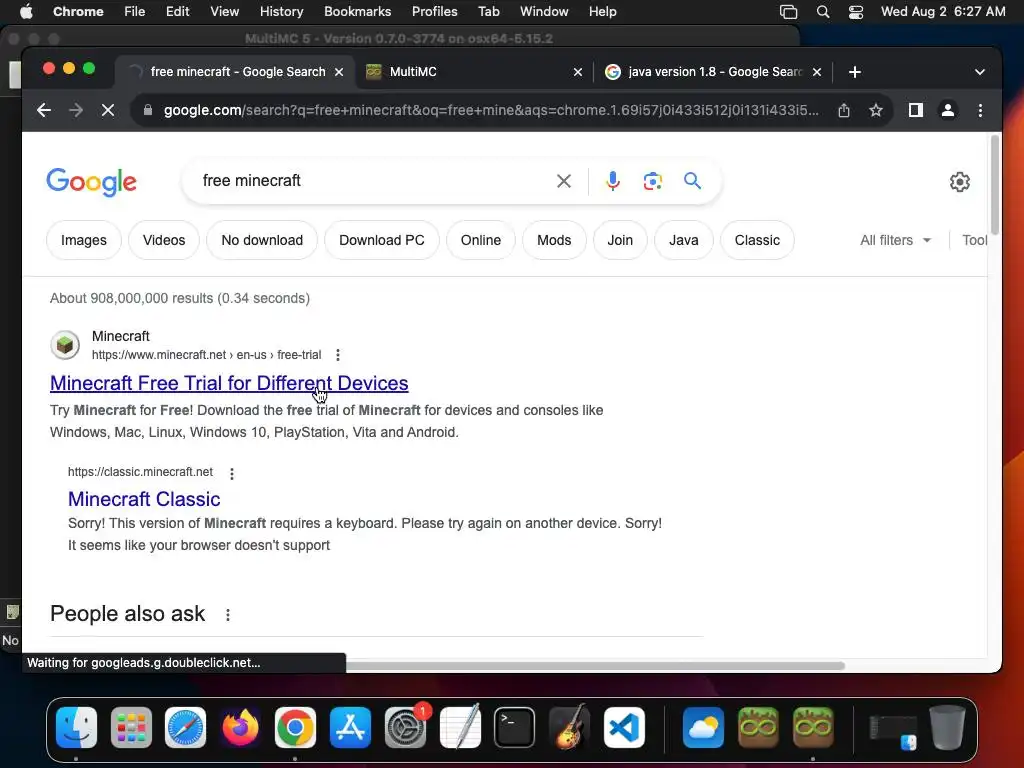The image size is (1024, 768).
Task: Open the Chrome profile icon
Action: (948, 110)
